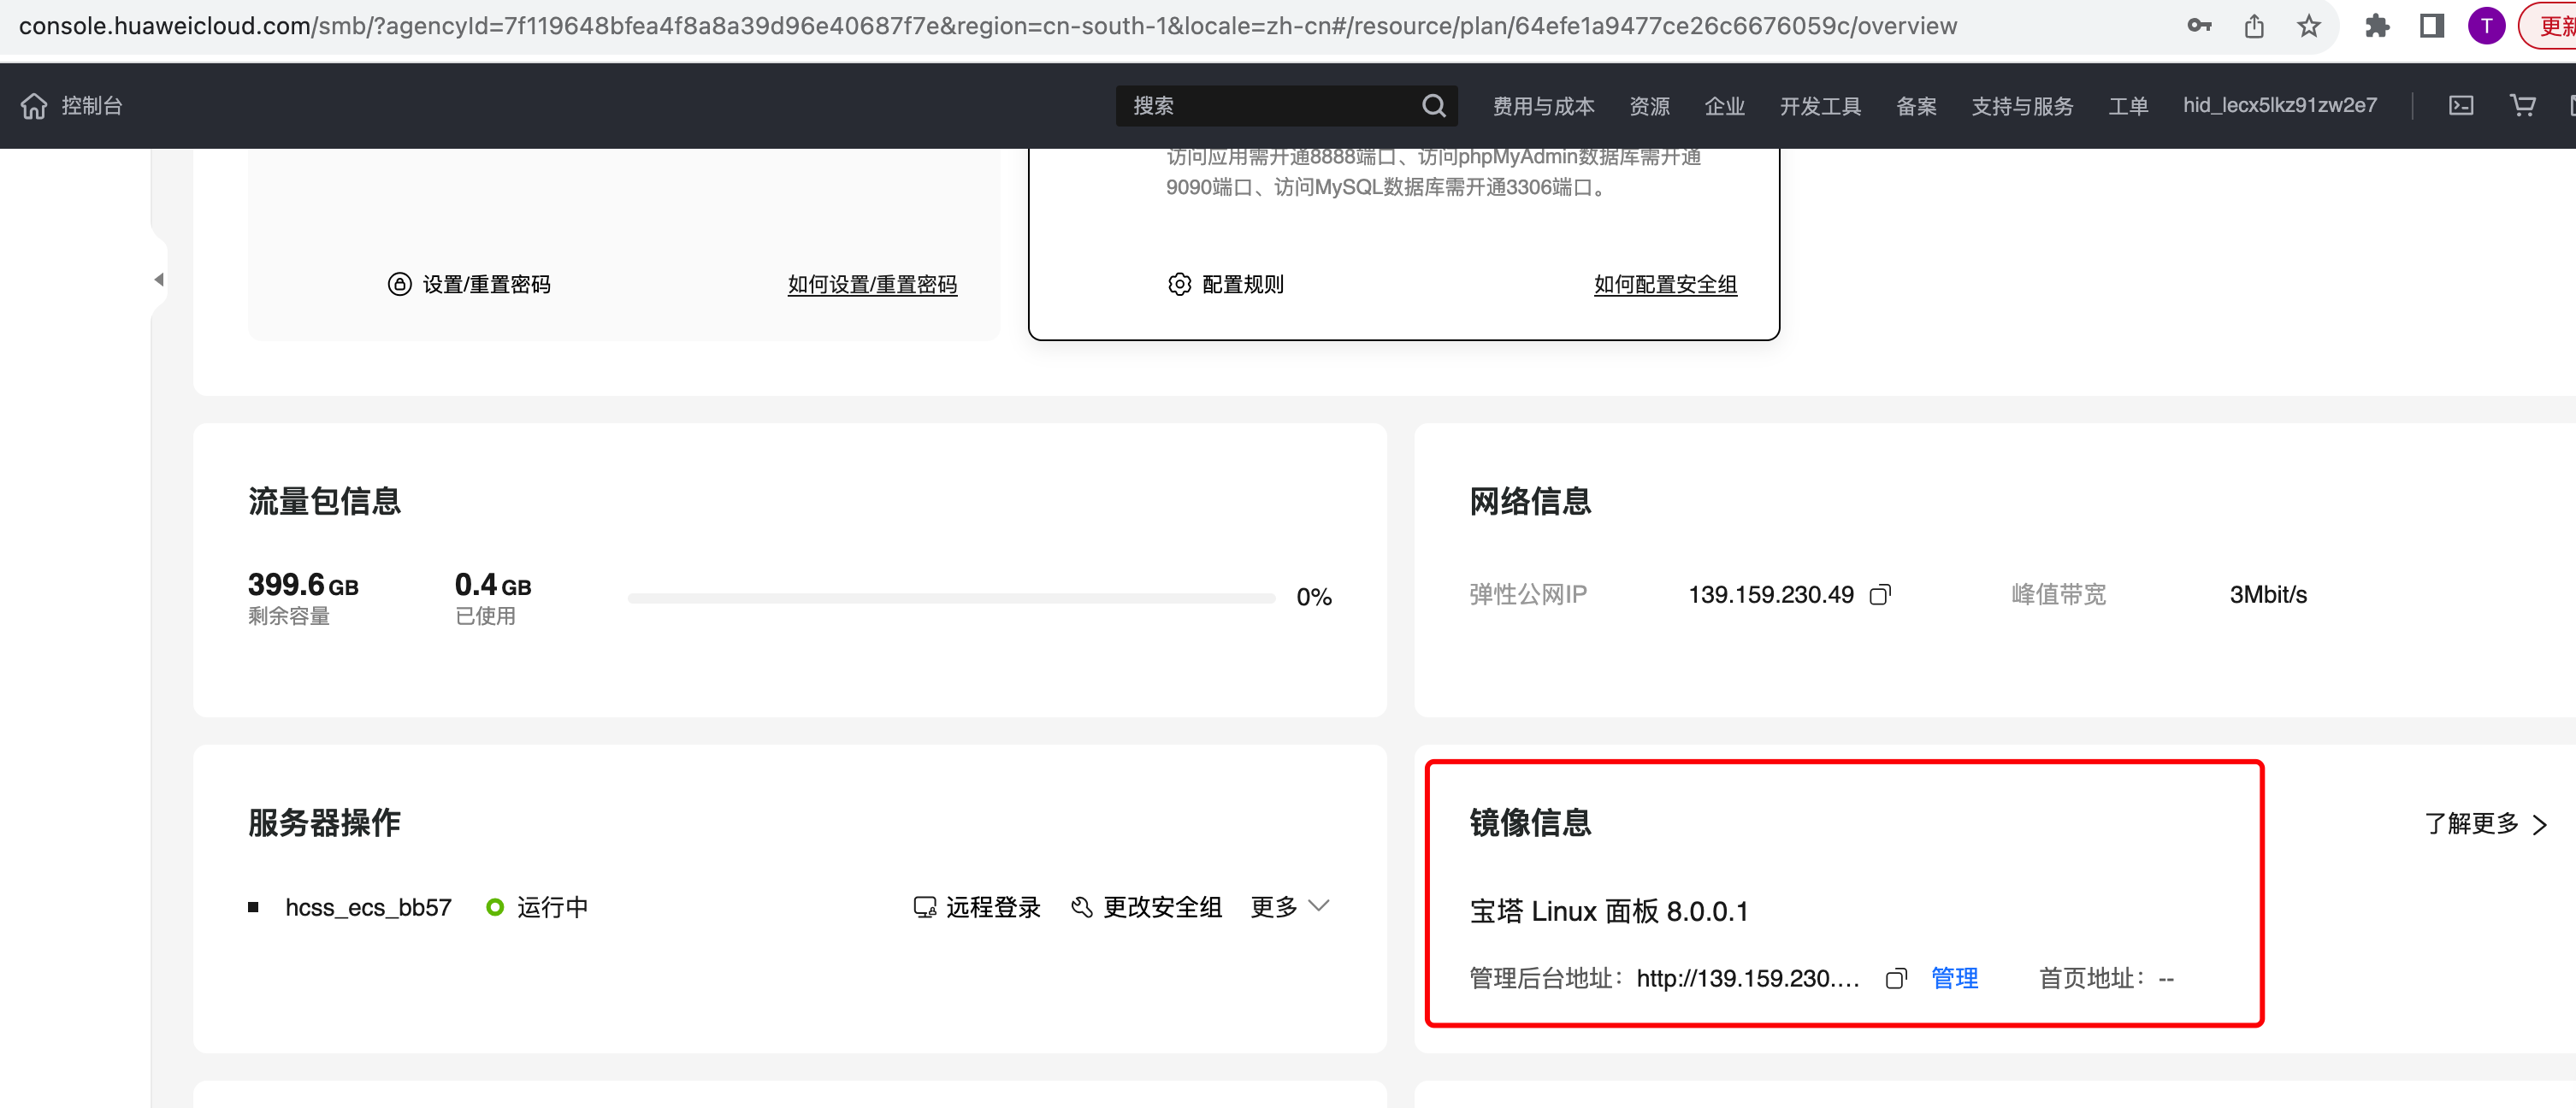Collapse the left sidebar arrow

[x=159, y=280]
